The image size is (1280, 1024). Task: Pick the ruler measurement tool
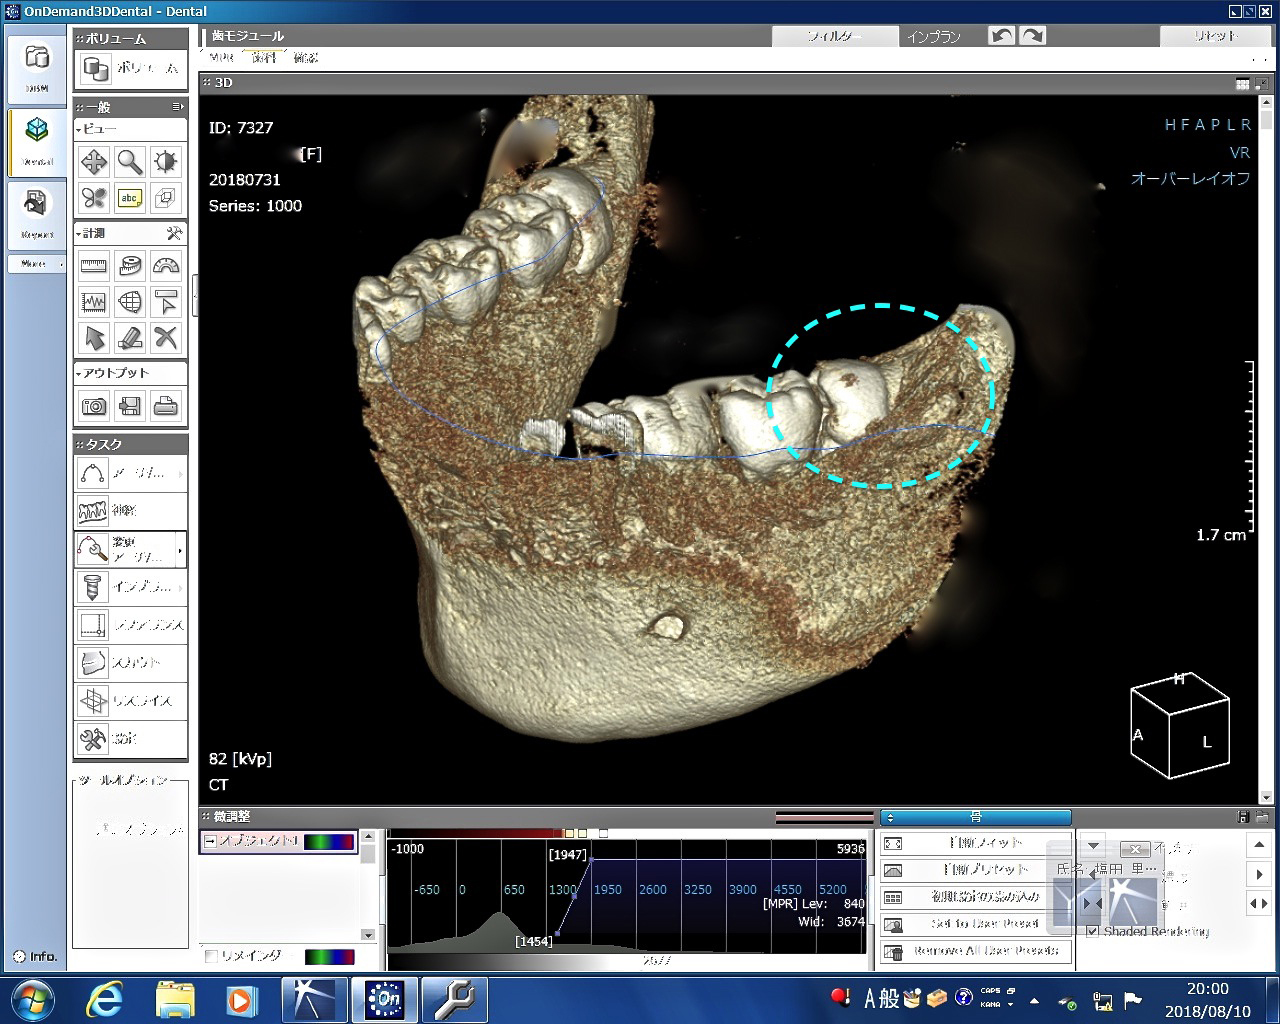[94, 266]
